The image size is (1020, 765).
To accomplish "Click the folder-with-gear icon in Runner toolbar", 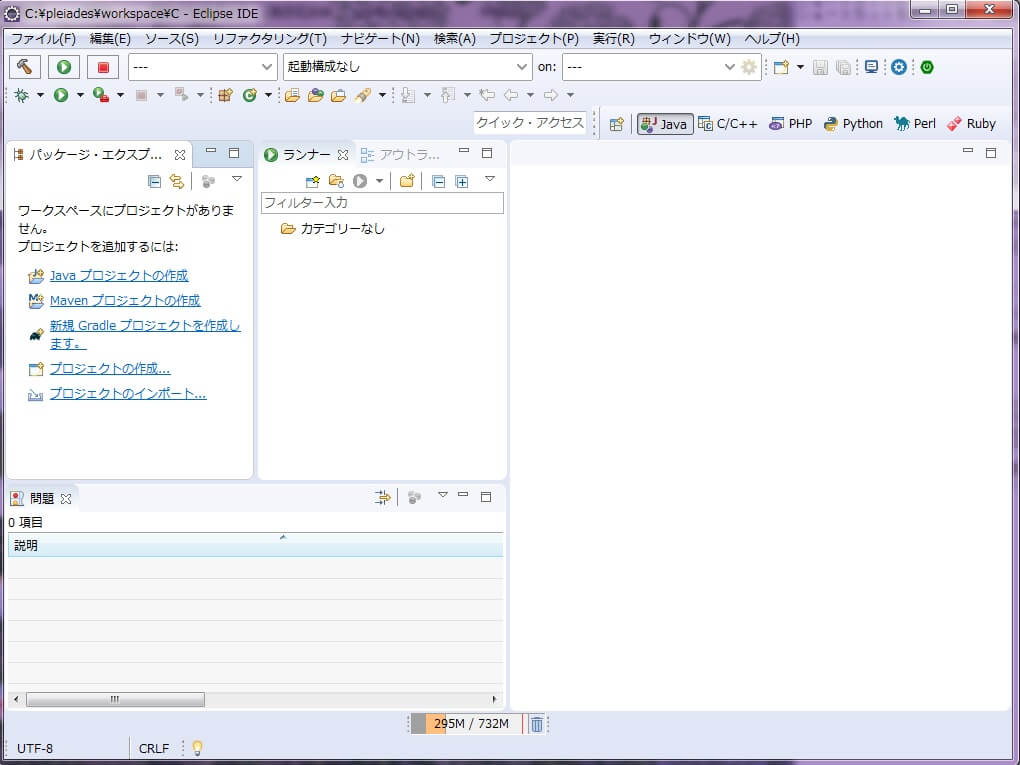I will click(x=336, y=181).
